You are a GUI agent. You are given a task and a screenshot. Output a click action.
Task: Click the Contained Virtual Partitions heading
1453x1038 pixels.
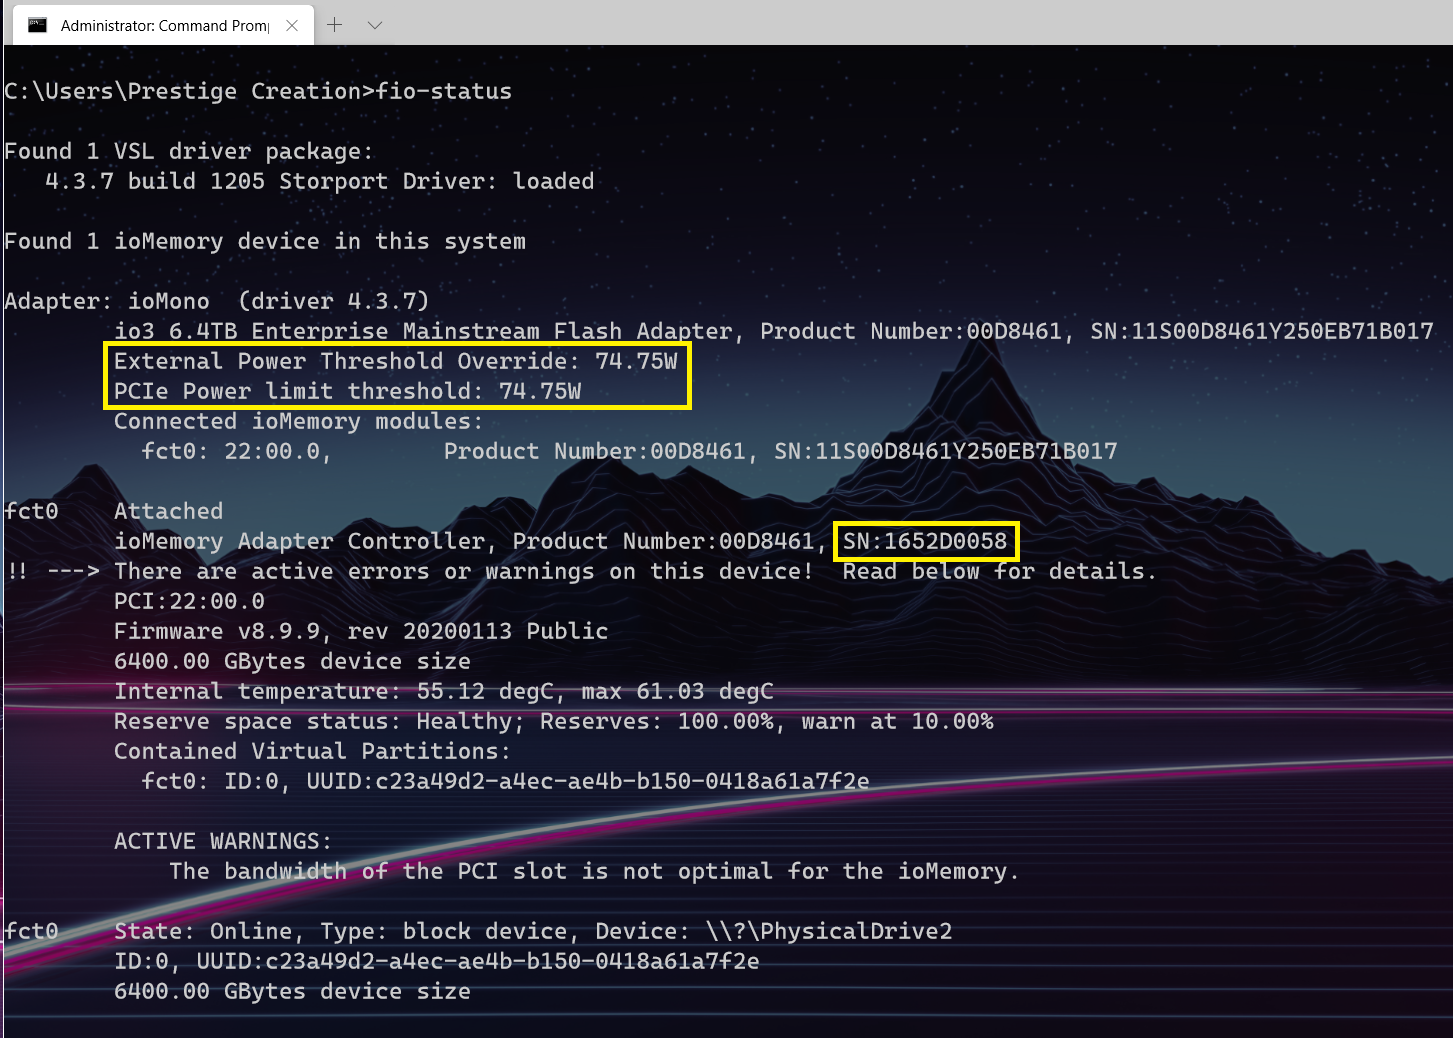pyautogui.click(x=311, y=751)
